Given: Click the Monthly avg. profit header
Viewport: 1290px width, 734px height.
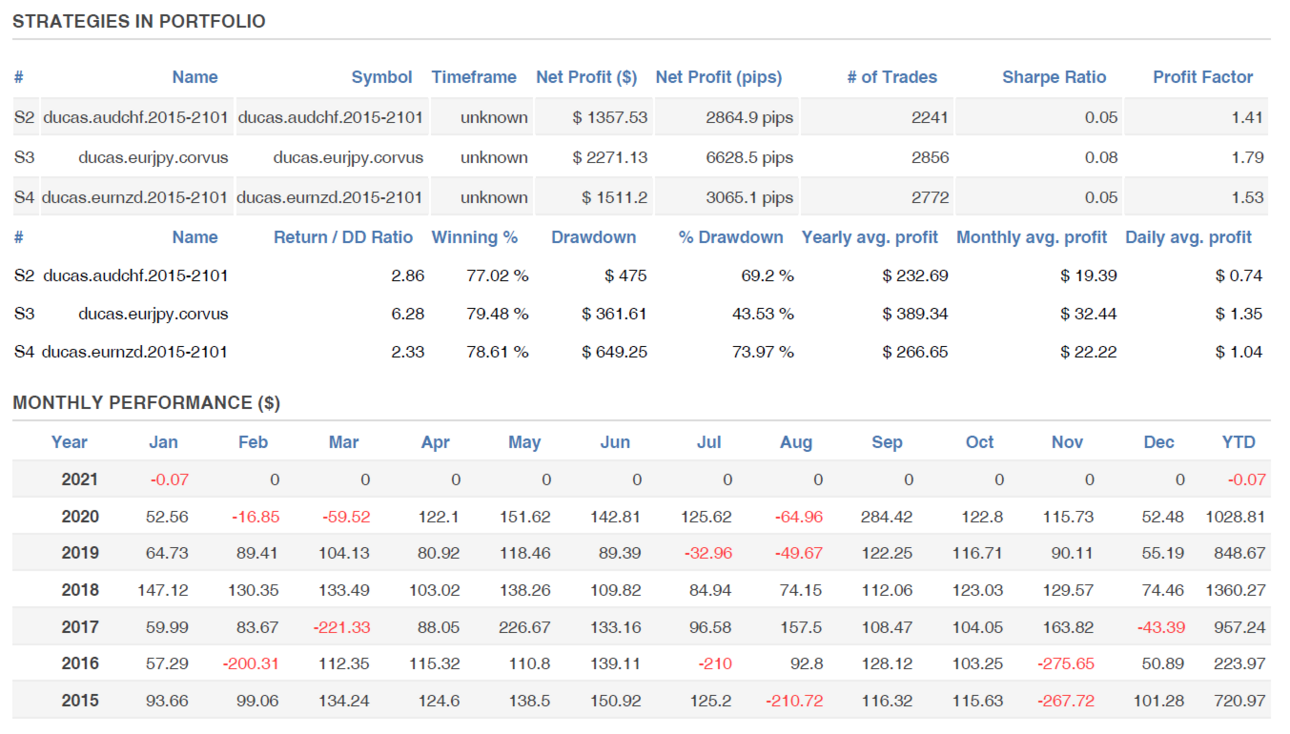Looking at the screenshot, I should coord(1032,237).
